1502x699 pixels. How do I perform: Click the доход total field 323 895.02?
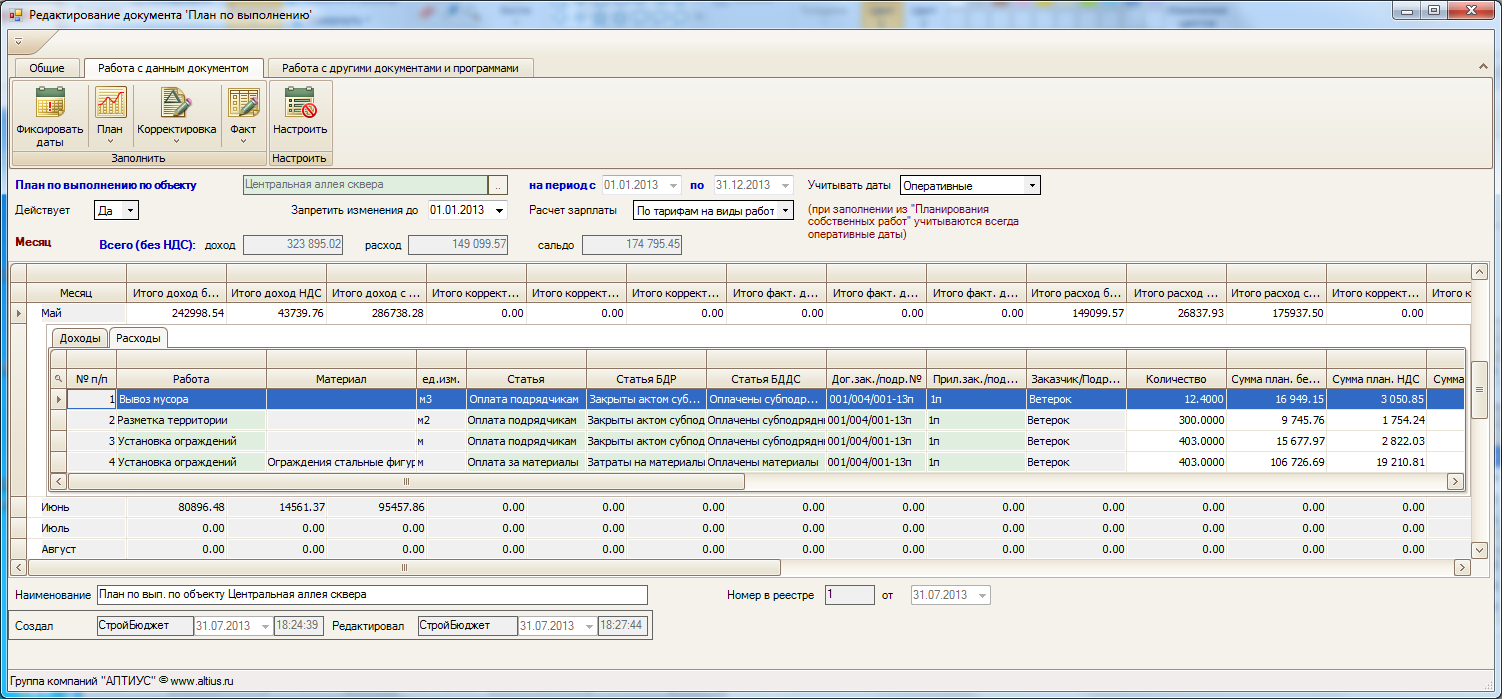click(294, 244)
